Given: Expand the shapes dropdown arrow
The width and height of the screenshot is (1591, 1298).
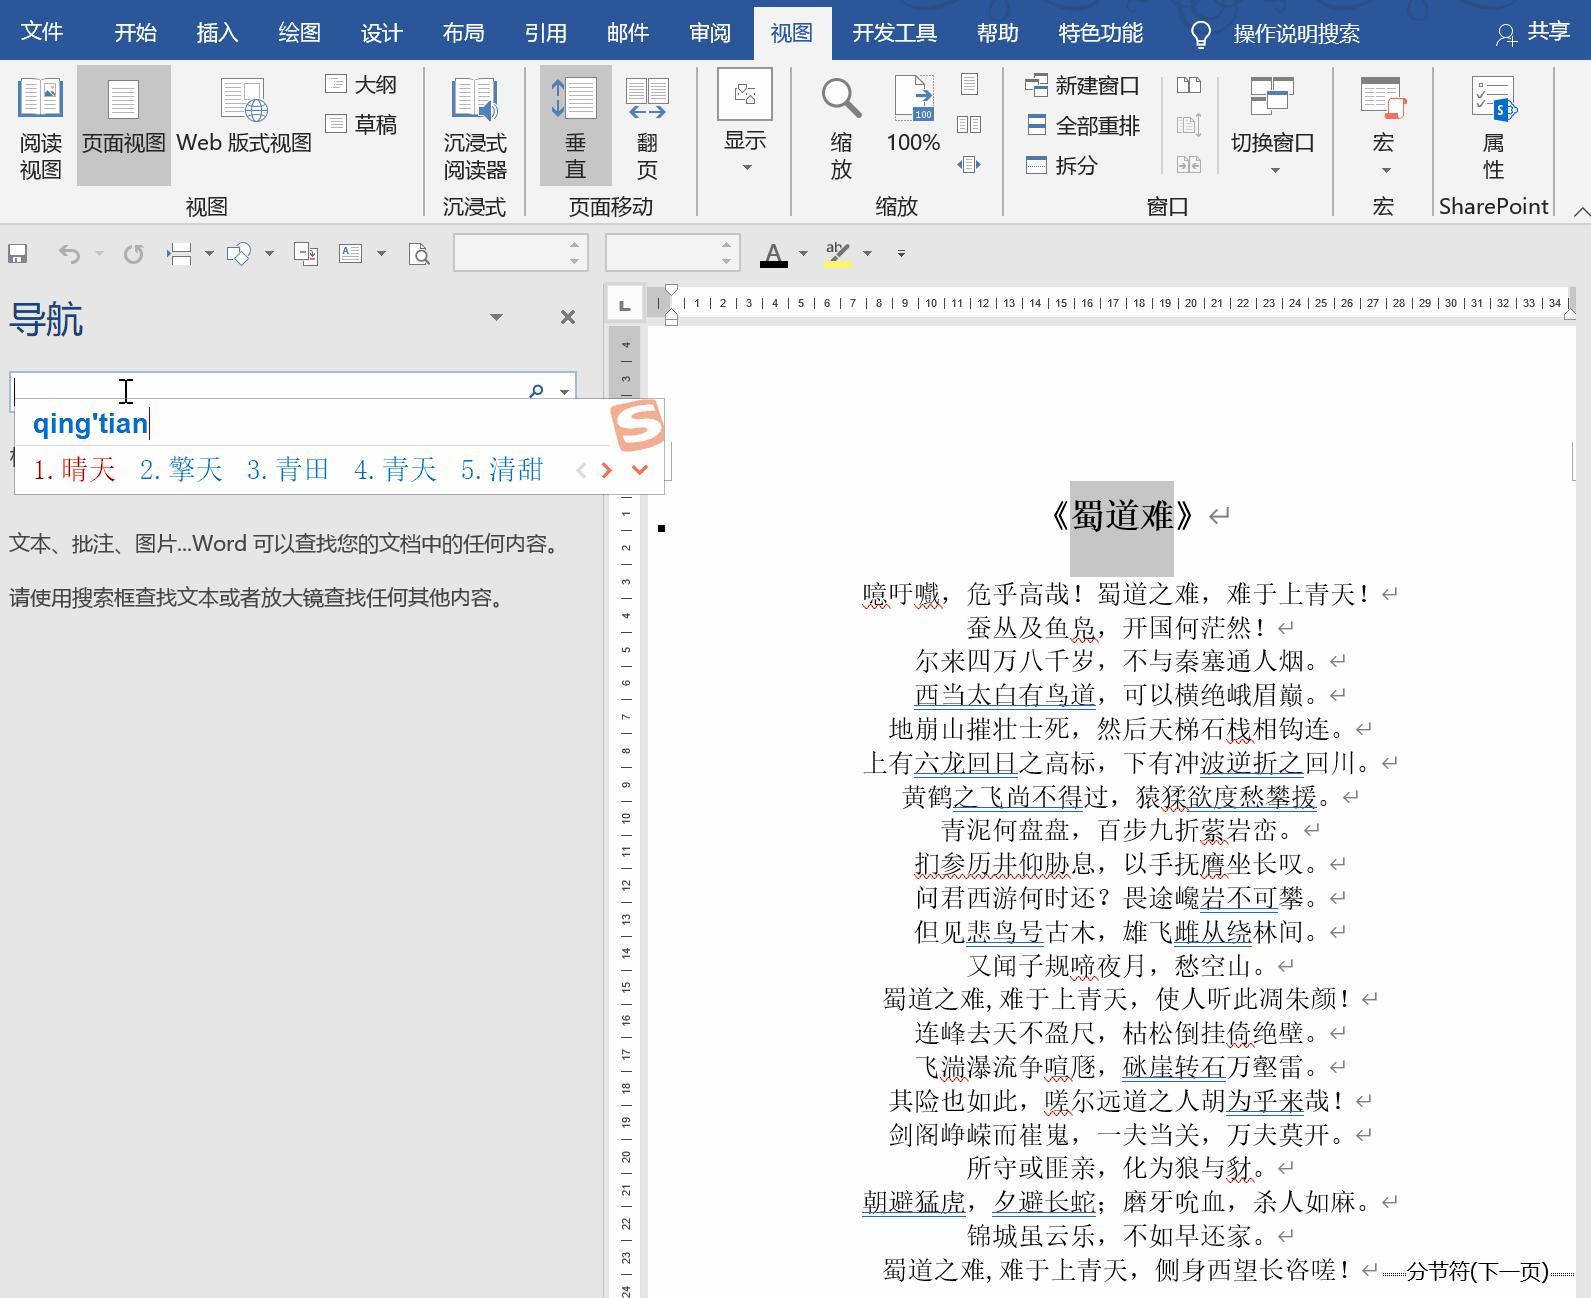Looking at the screenshot, I should [269, 254].
